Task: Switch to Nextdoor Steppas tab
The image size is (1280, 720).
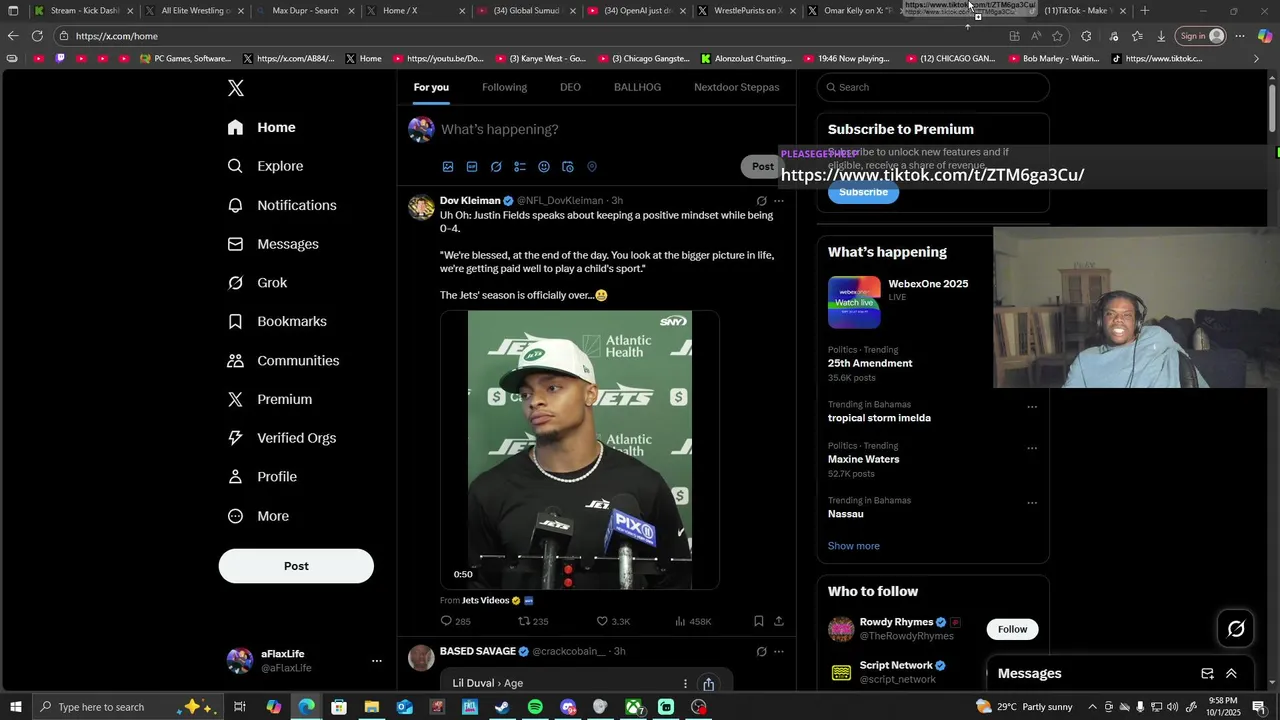Action: [x=737, y=87]
